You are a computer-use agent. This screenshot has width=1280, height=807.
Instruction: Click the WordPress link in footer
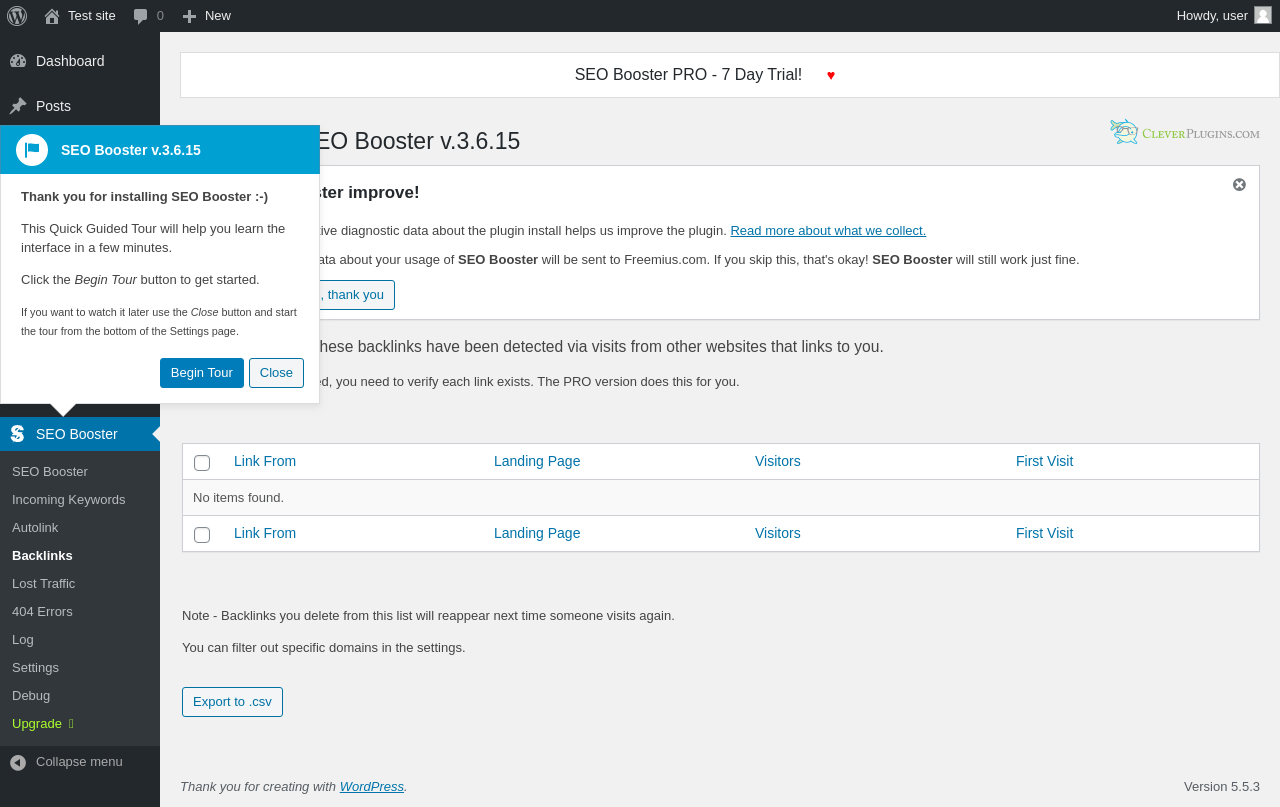click(372, 787)
